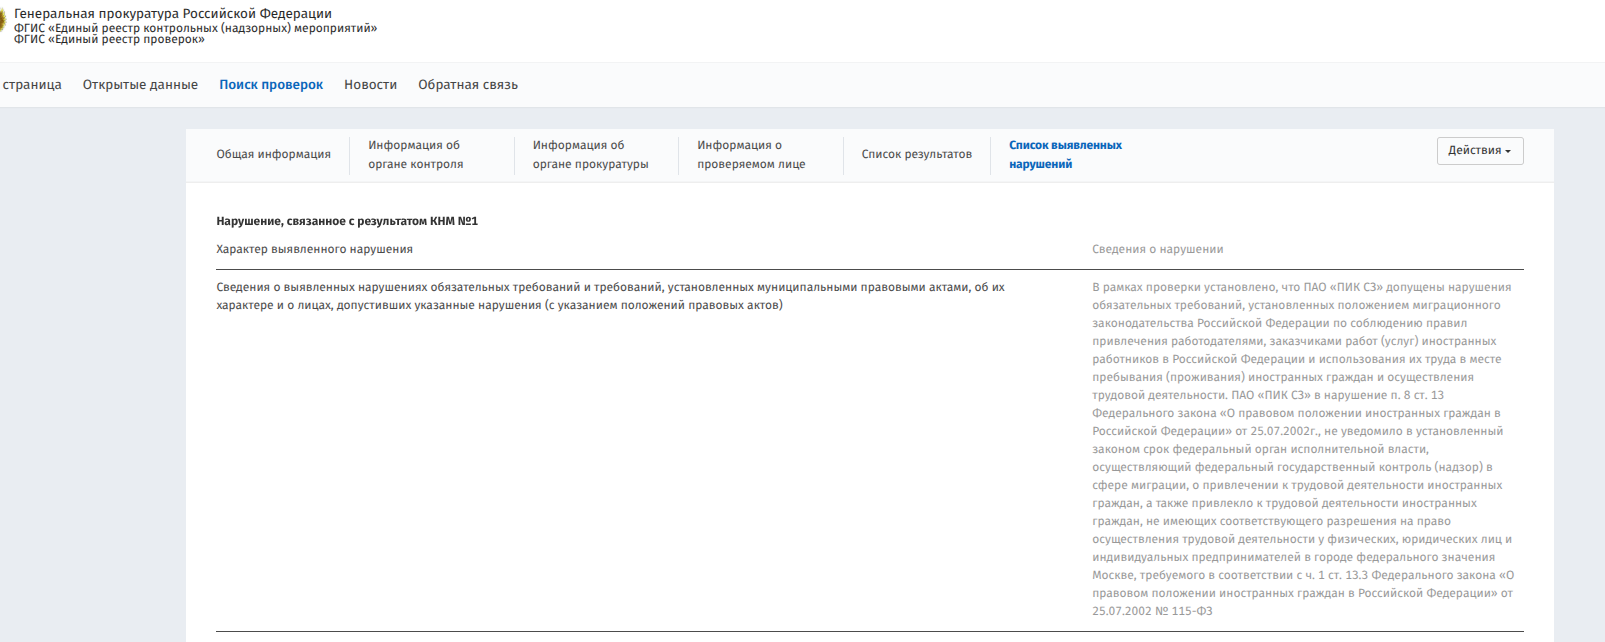The height and width of the screenshot is (642, 1605).
Task: Open Открытые данные in the navigation menu
Action: tap(140, 85)
